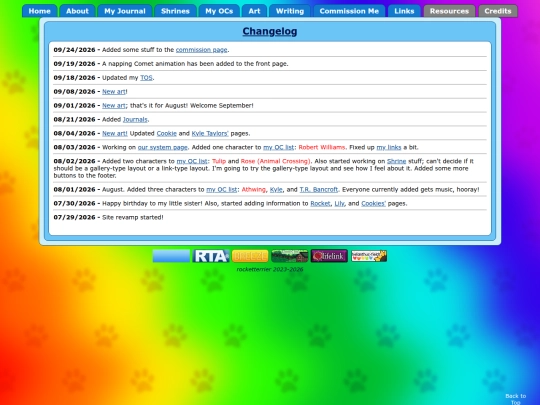
Task: Click the red Tulip character name
Action: click(219, 161)
